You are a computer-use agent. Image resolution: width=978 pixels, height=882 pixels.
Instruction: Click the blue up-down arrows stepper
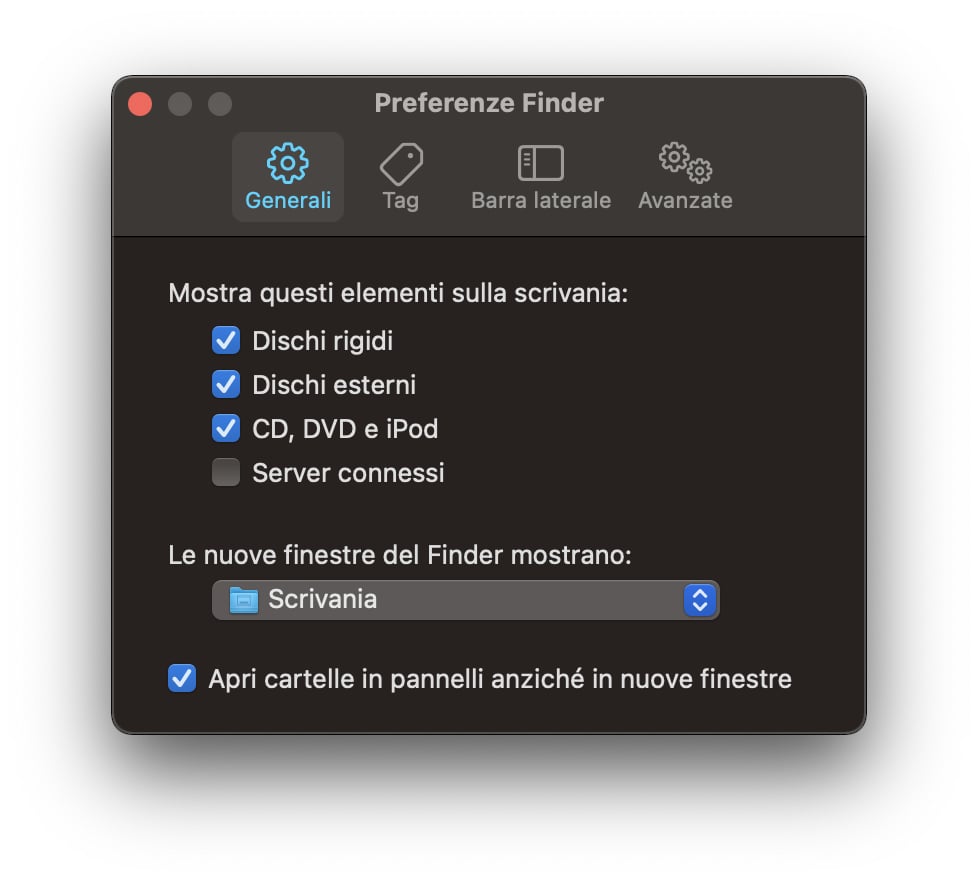(x=700, y=600)
